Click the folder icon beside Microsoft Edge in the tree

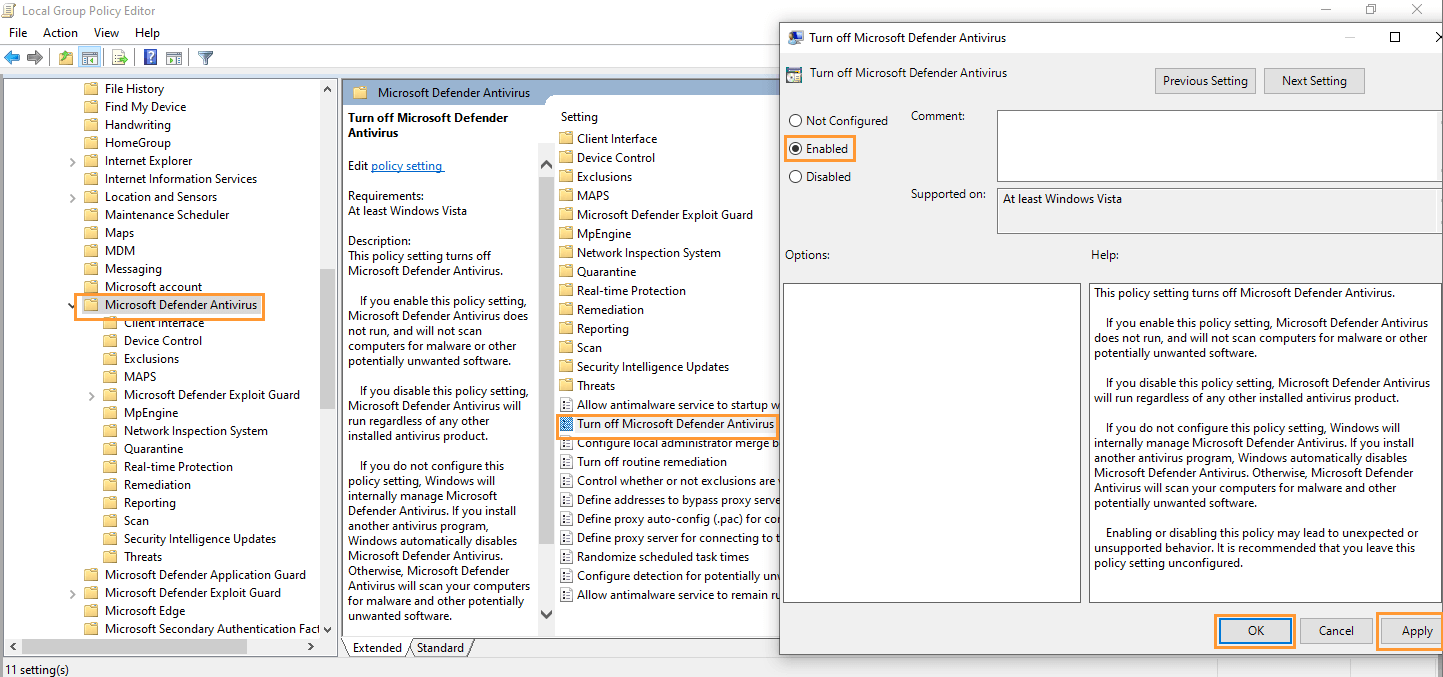click(x=91, y=611)
